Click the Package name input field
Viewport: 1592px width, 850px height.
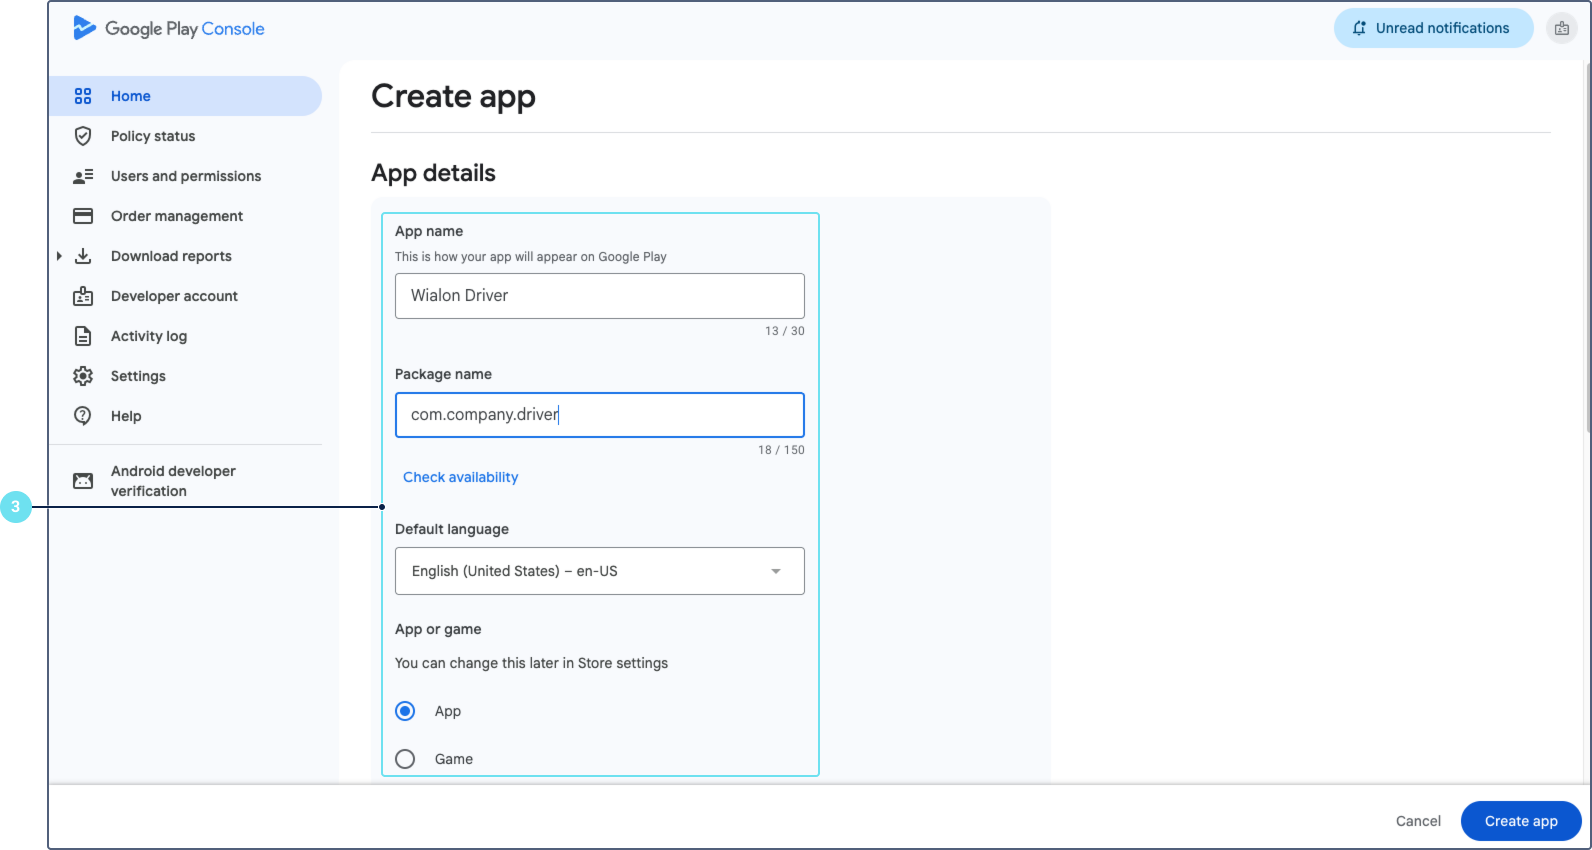pyautogui.click(x=600, y=415)
